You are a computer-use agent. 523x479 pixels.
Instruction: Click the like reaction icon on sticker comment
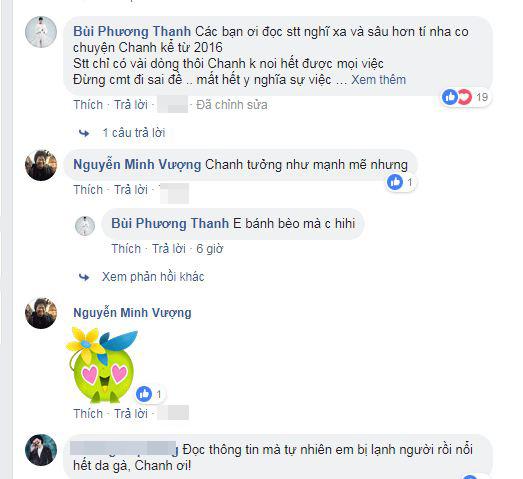[x=144, y=394]
